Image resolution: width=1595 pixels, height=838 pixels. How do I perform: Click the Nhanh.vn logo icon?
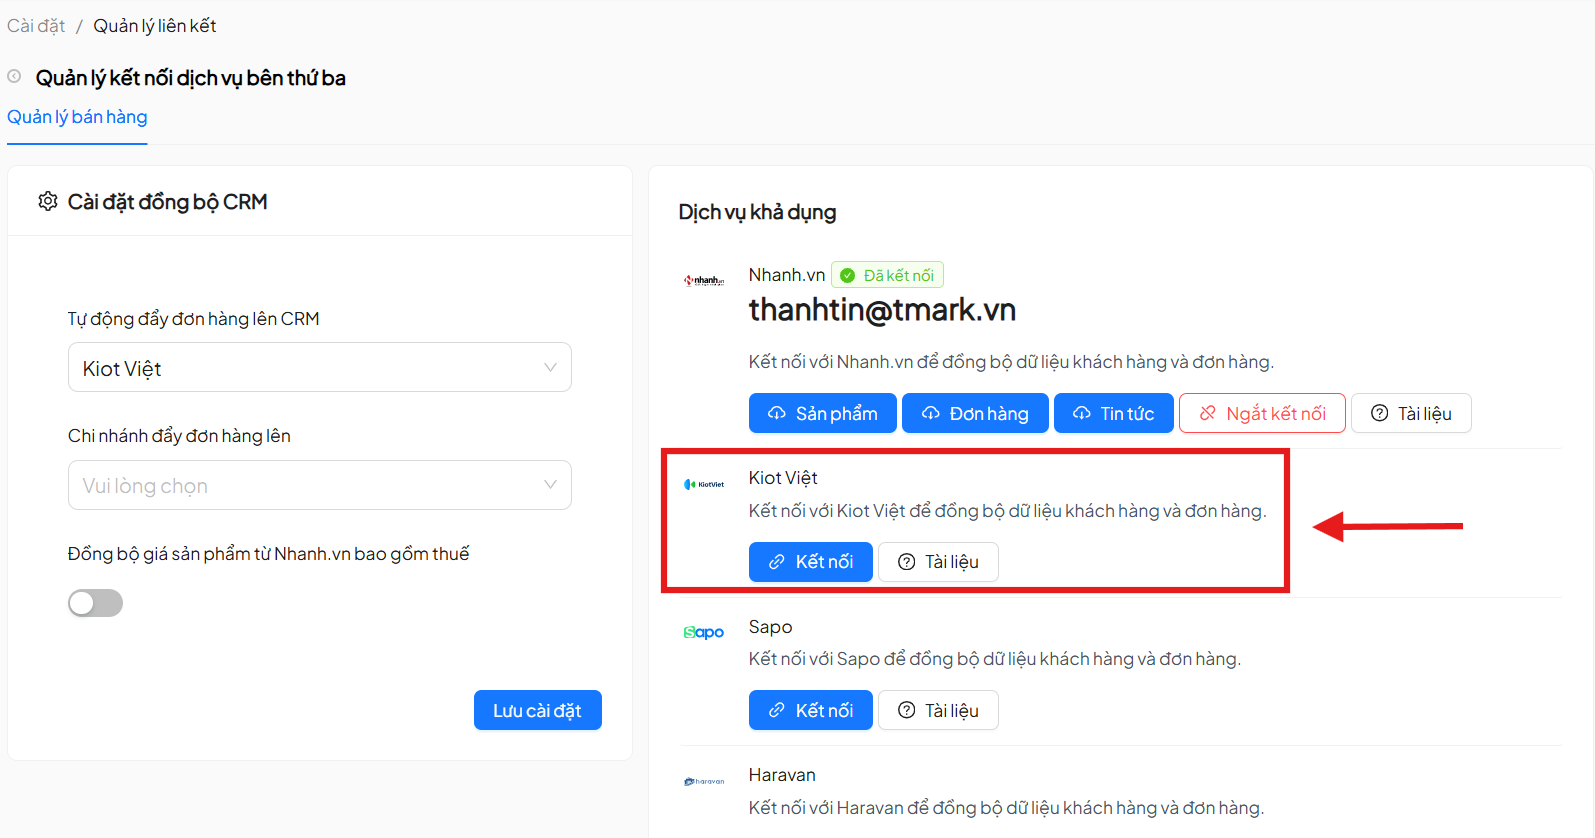[704, 281]
